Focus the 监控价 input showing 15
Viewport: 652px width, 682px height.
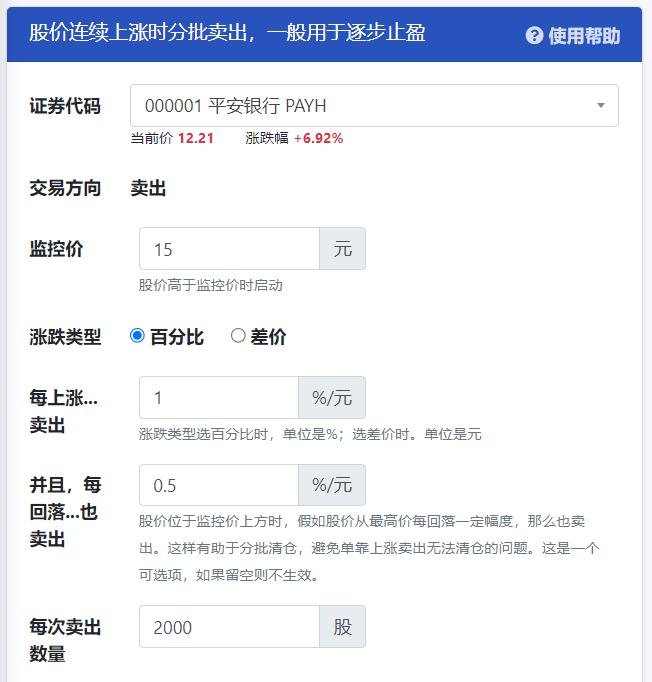(x=229, y=249)
